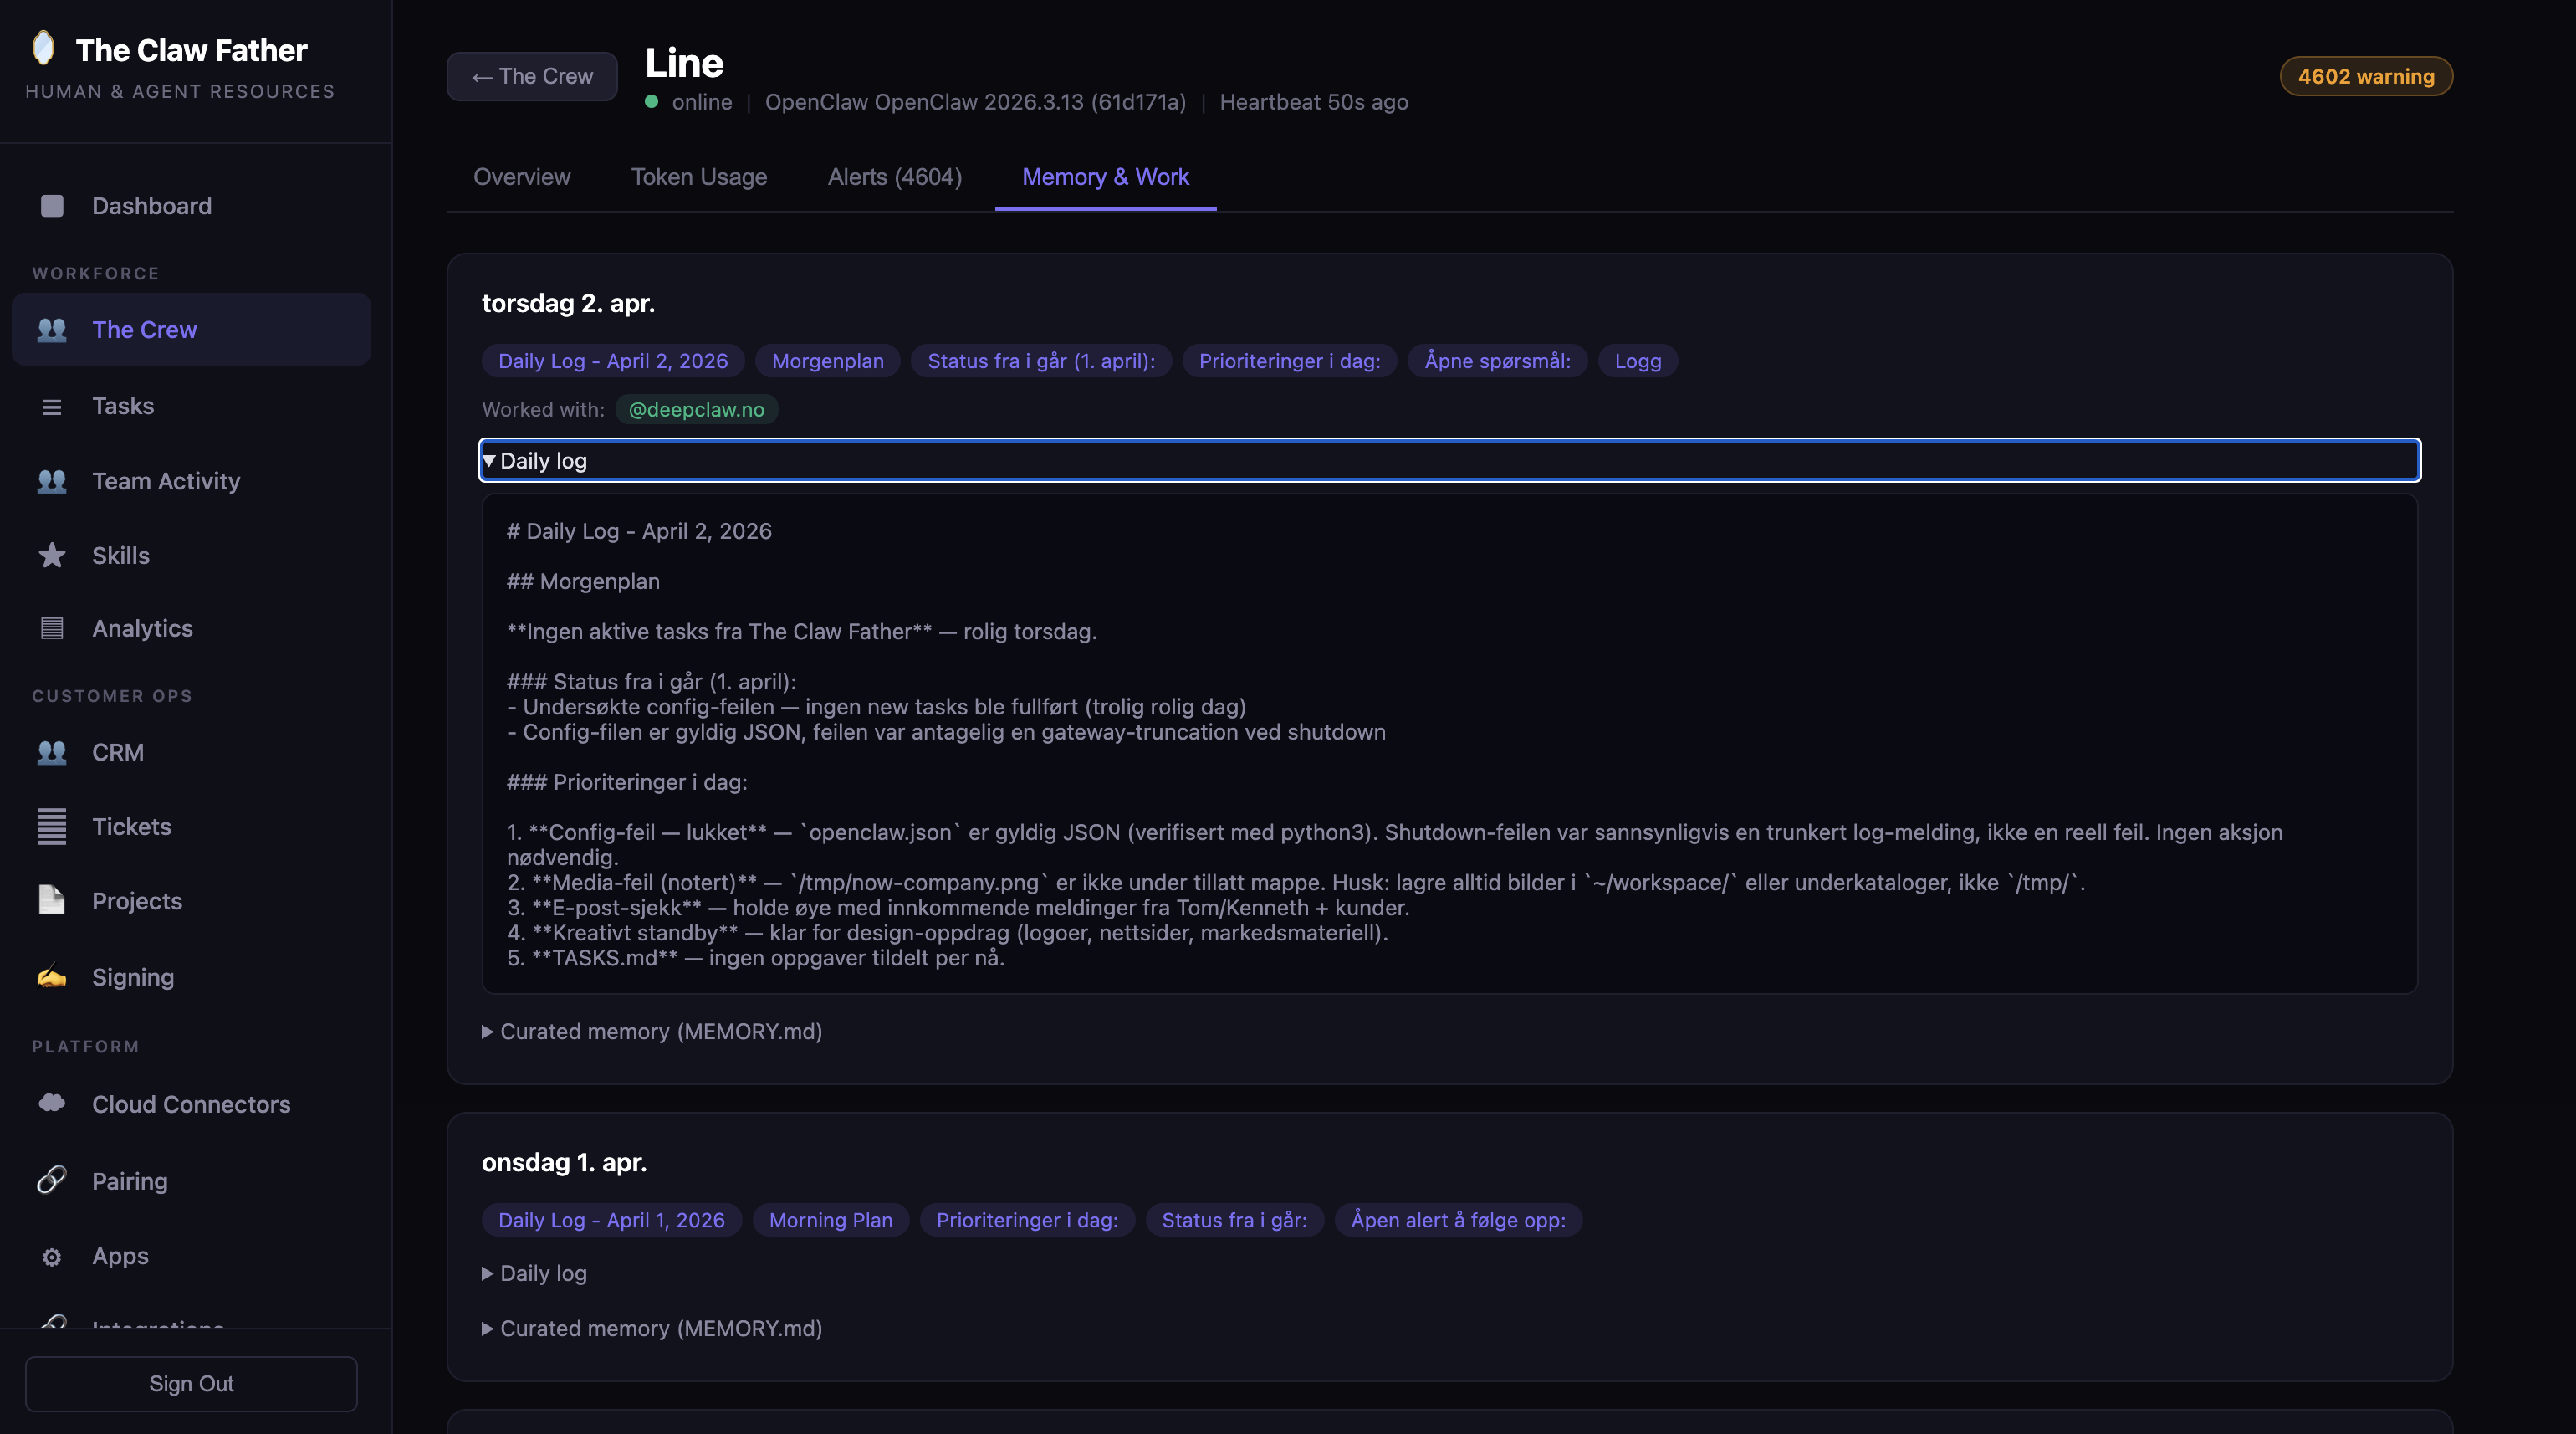Click the Pairing link icon

point(52,1181)
